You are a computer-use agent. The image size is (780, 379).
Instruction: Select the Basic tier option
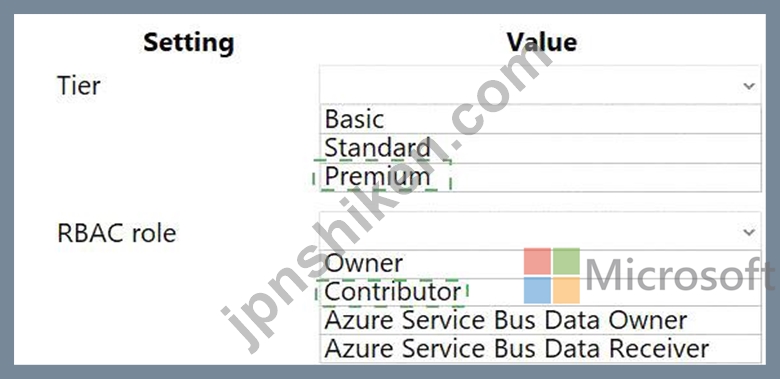coord(540,119)
